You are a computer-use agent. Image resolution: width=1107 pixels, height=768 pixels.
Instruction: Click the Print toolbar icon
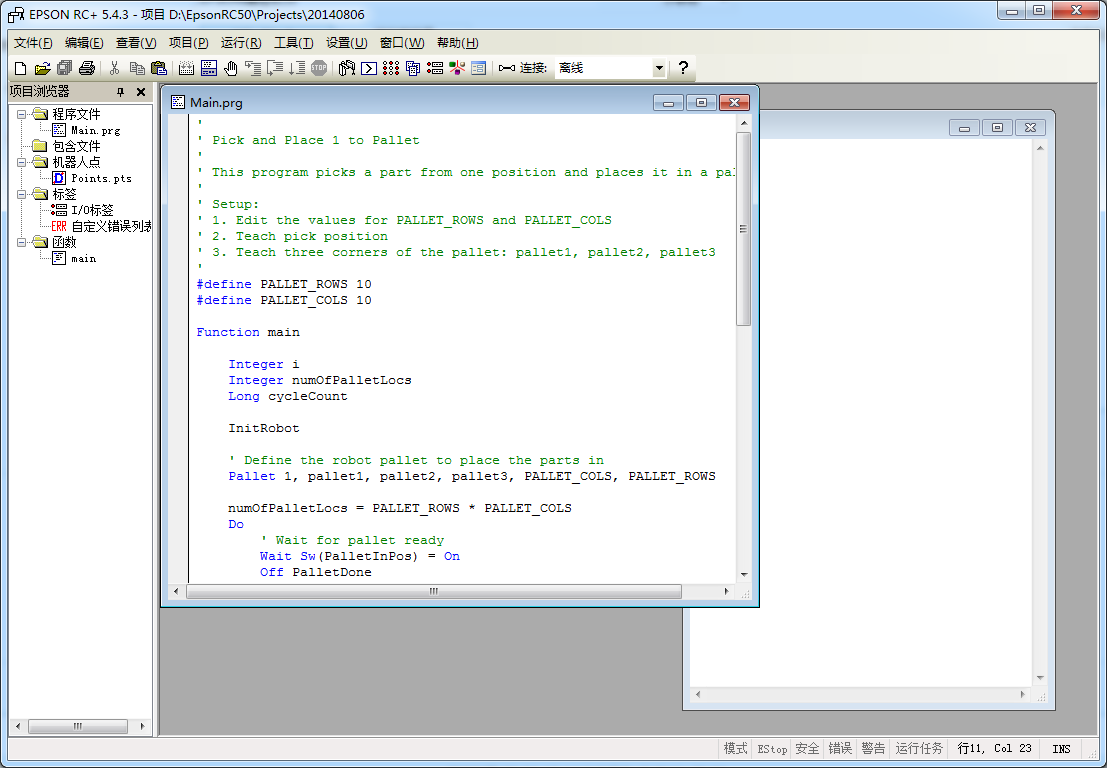[87, 68]
